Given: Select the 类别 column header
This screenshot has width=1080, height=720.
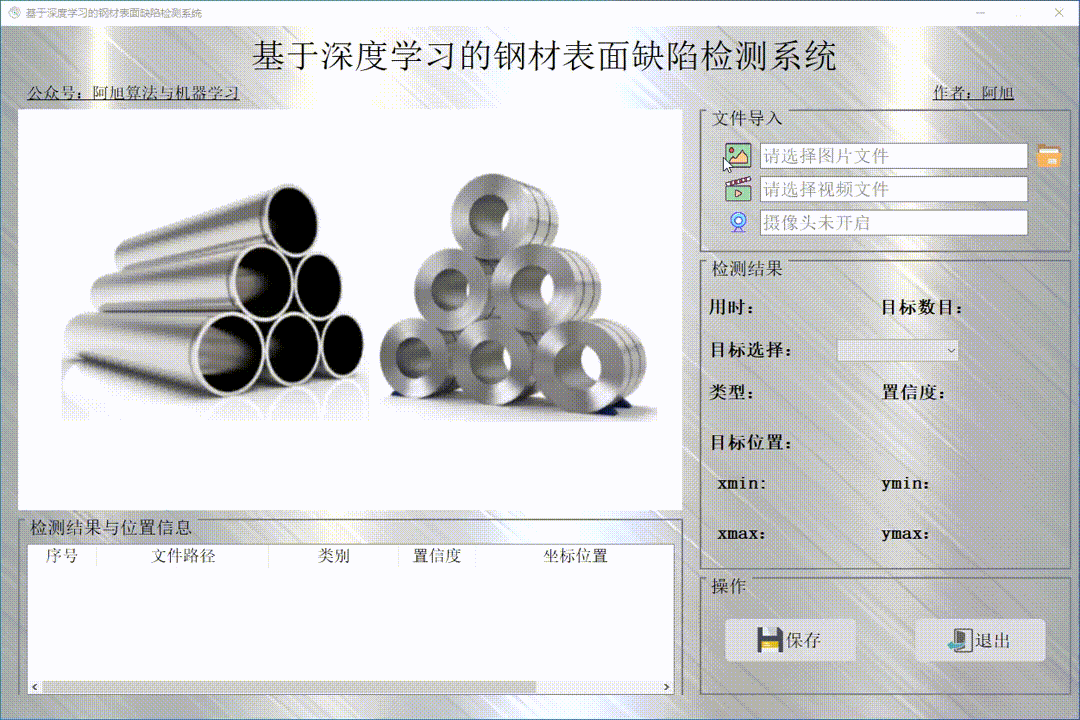Looking at the screenshot, I should [333, 556].
